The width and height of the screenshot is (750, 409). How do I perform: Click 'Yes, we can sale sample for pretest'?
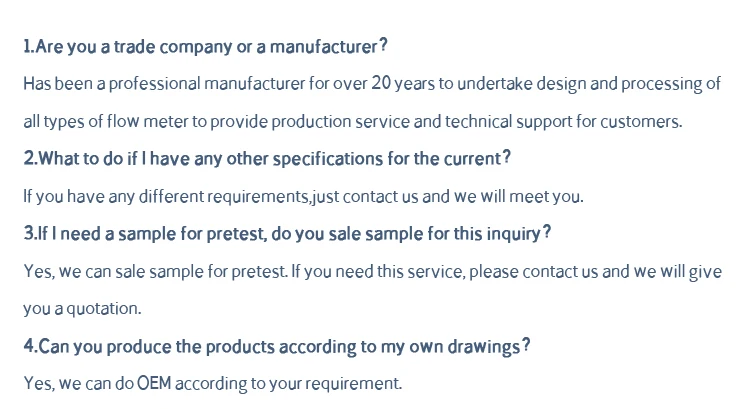tap(155, 271)
